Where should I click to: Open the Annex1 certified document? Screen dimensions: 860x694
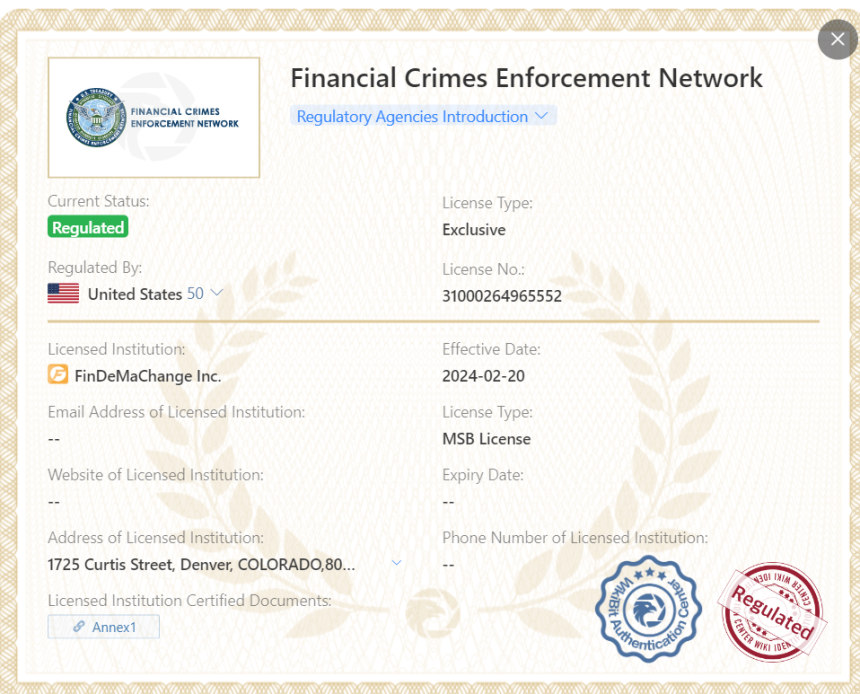pyautogui.click(x=104, y=627)
